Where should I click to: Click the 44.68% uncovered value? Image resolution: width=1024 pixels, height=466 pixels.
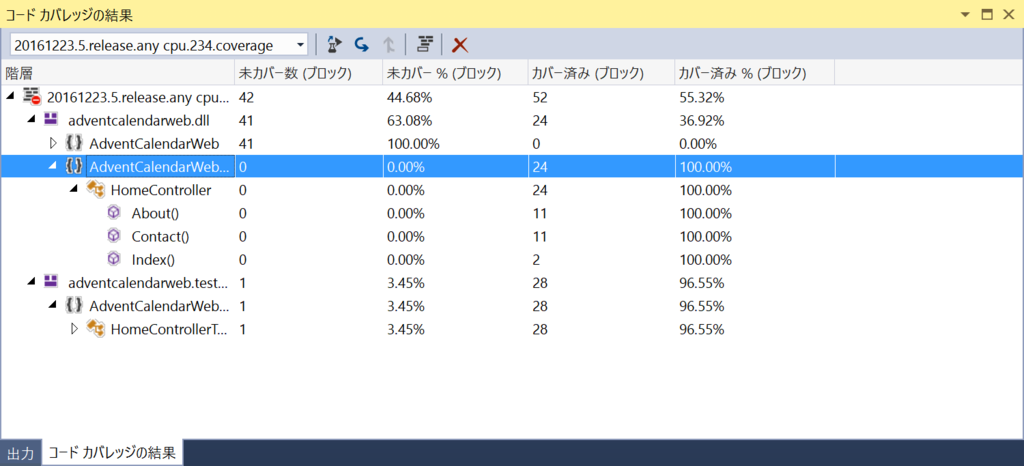pyautogui.click(x=409, y=97)
